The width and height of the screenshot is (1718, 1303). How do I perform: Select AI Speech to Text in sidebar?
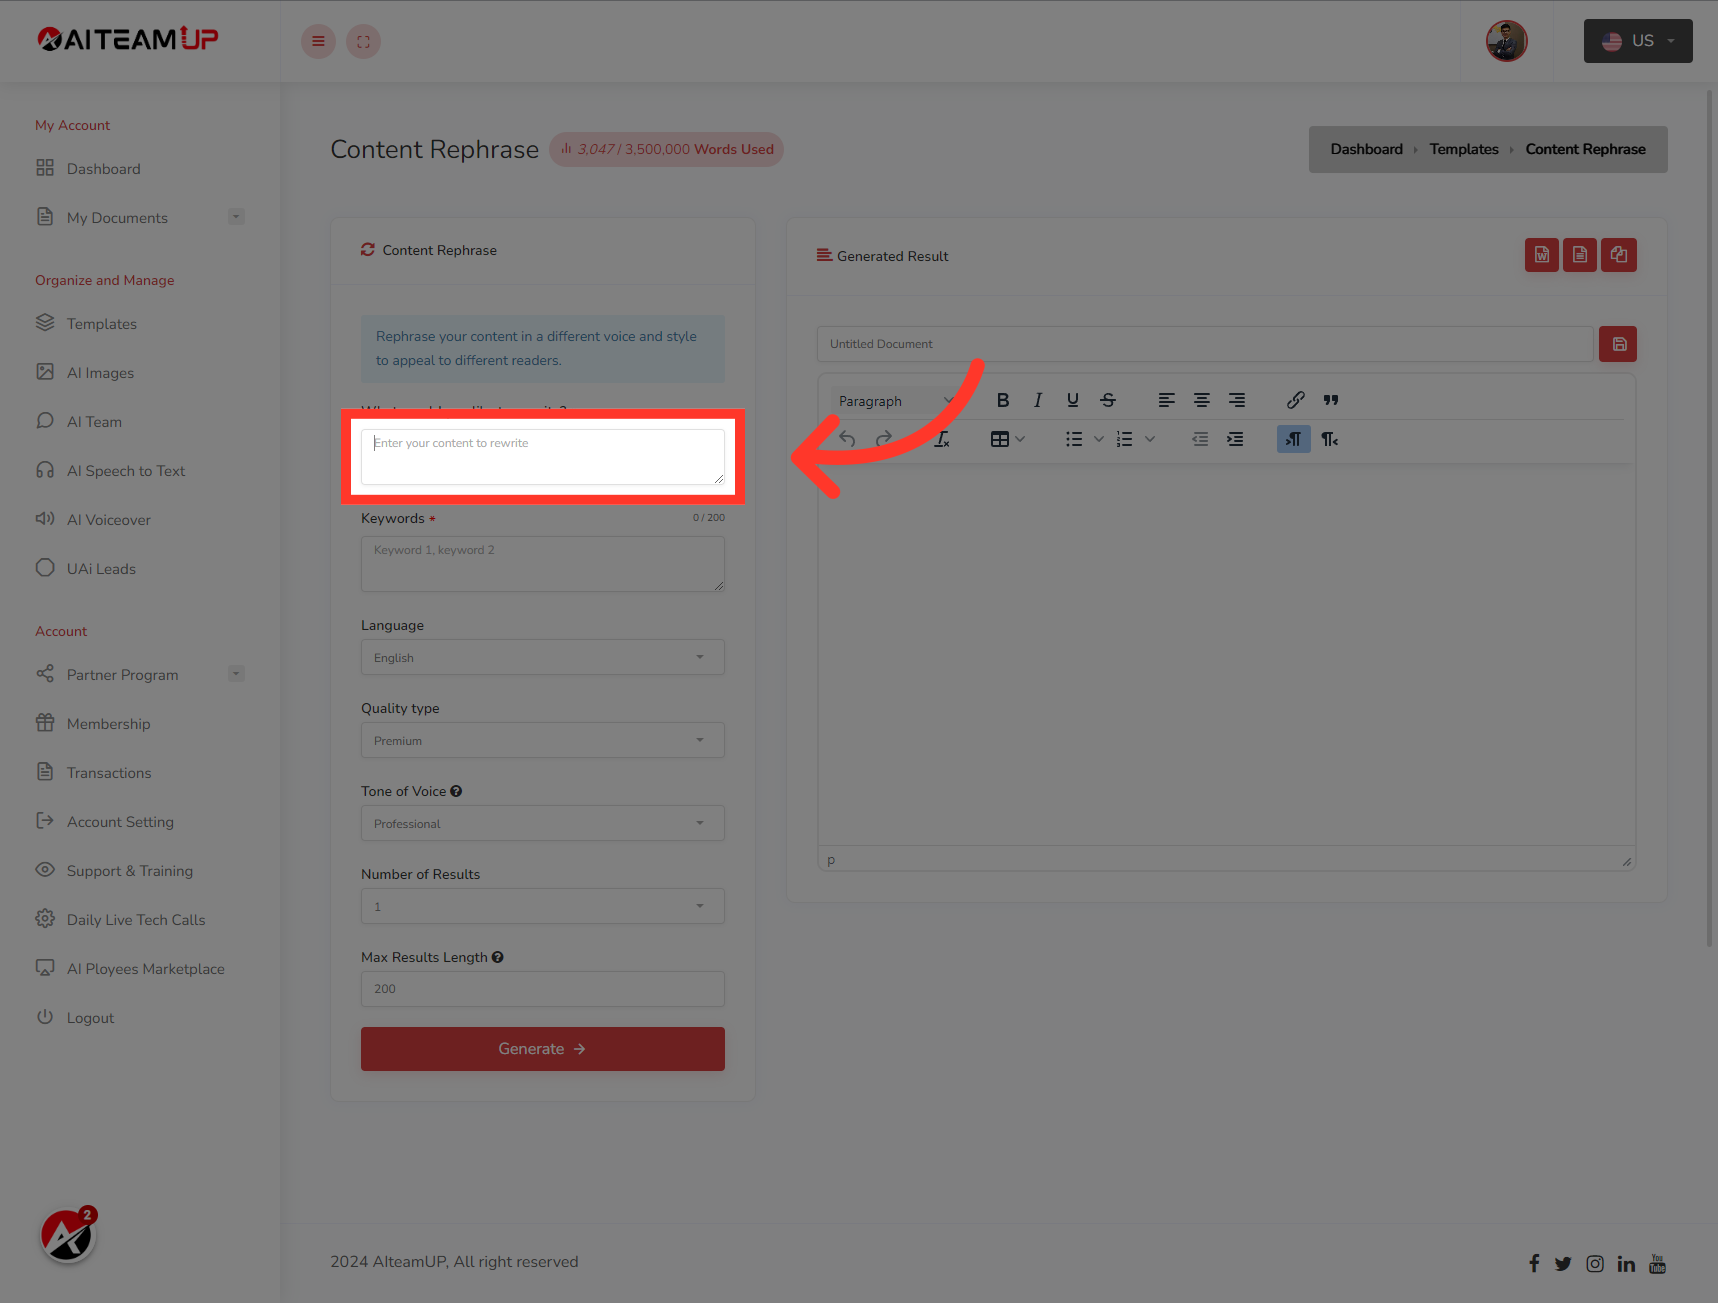coord(125,470)
